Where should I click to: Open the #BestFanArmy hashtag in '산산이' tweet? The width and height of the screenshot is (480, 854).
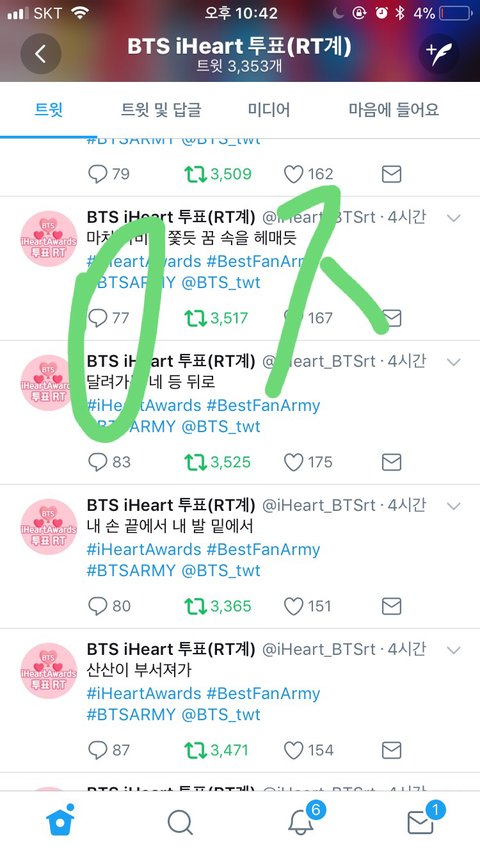point(263,693)
